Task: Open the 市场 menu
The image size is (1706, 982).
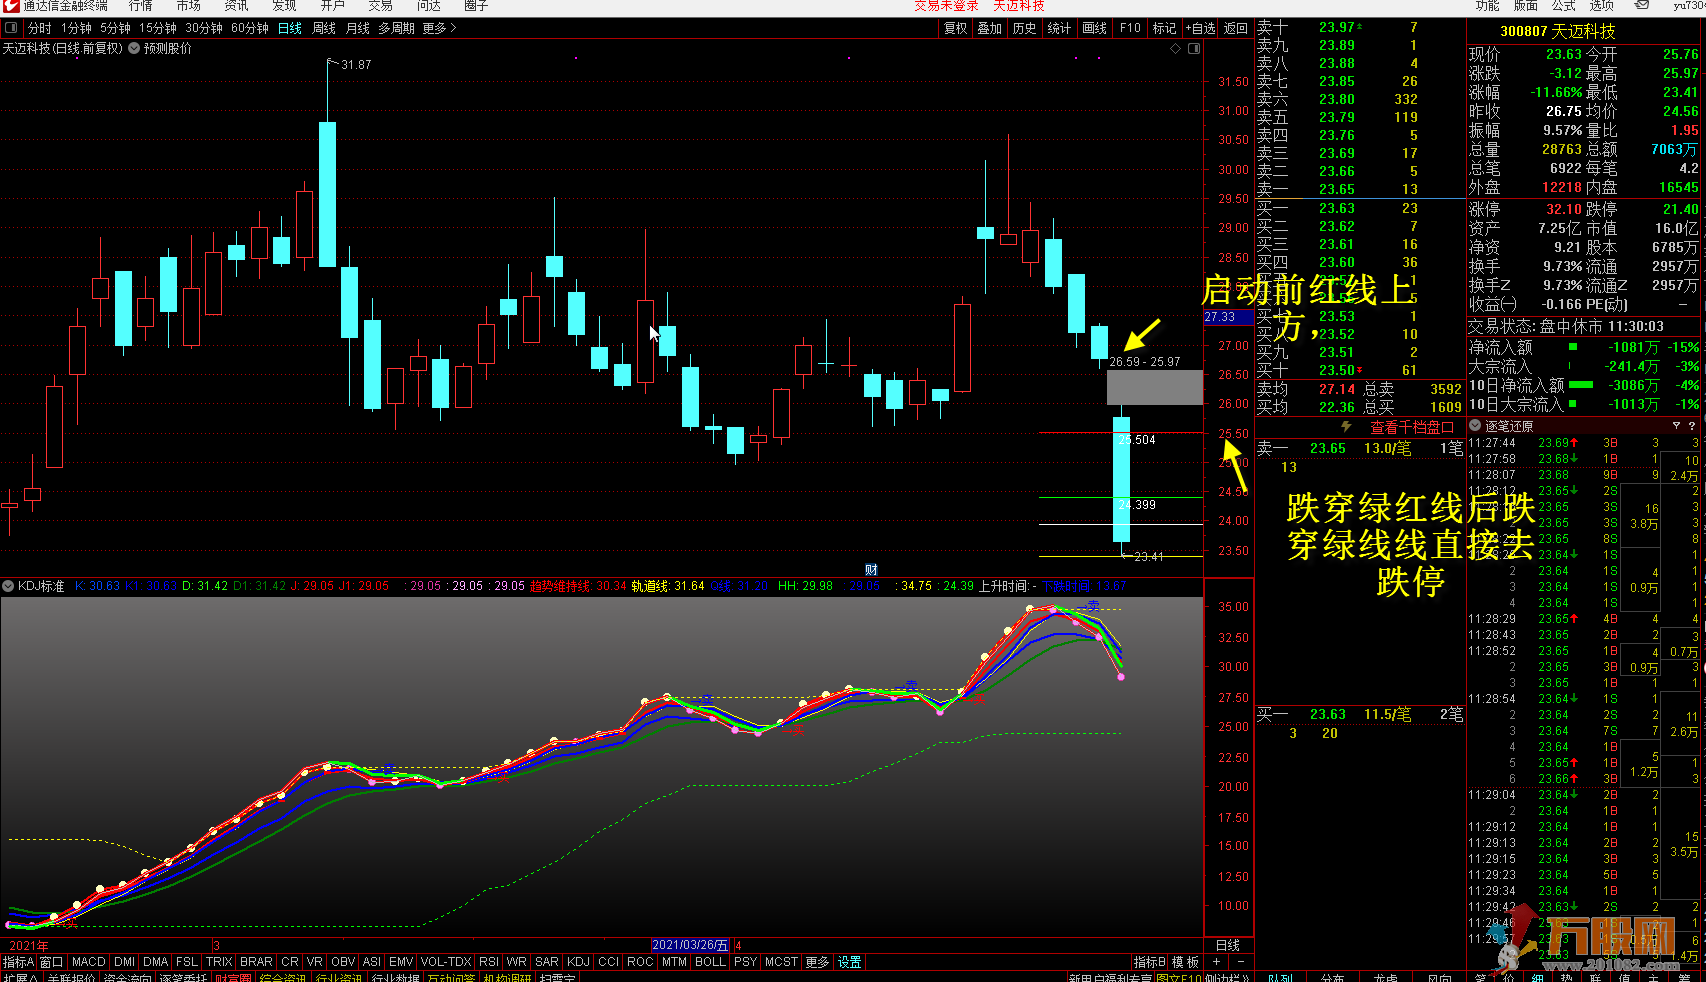Action: (x=189, y=5)
